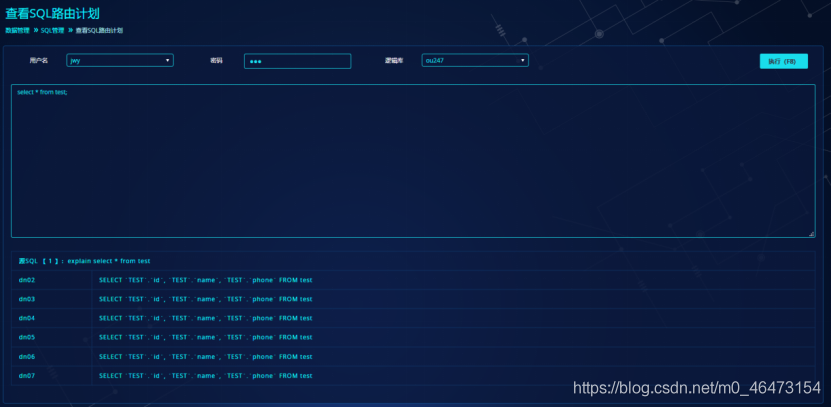
Task: Open the 用户名 dropdown showing jwy
Action: point(120,60)
